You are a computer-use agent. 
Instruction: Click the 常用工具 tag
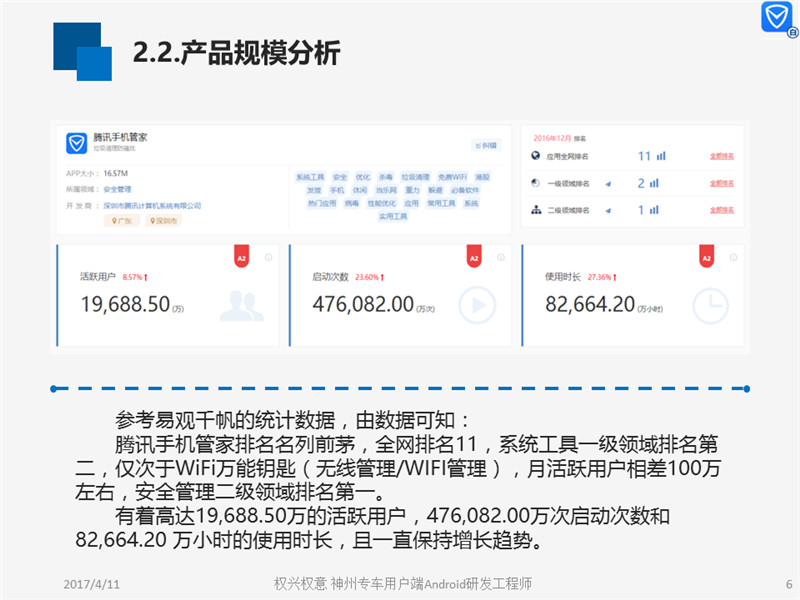[x=441, y=204]
